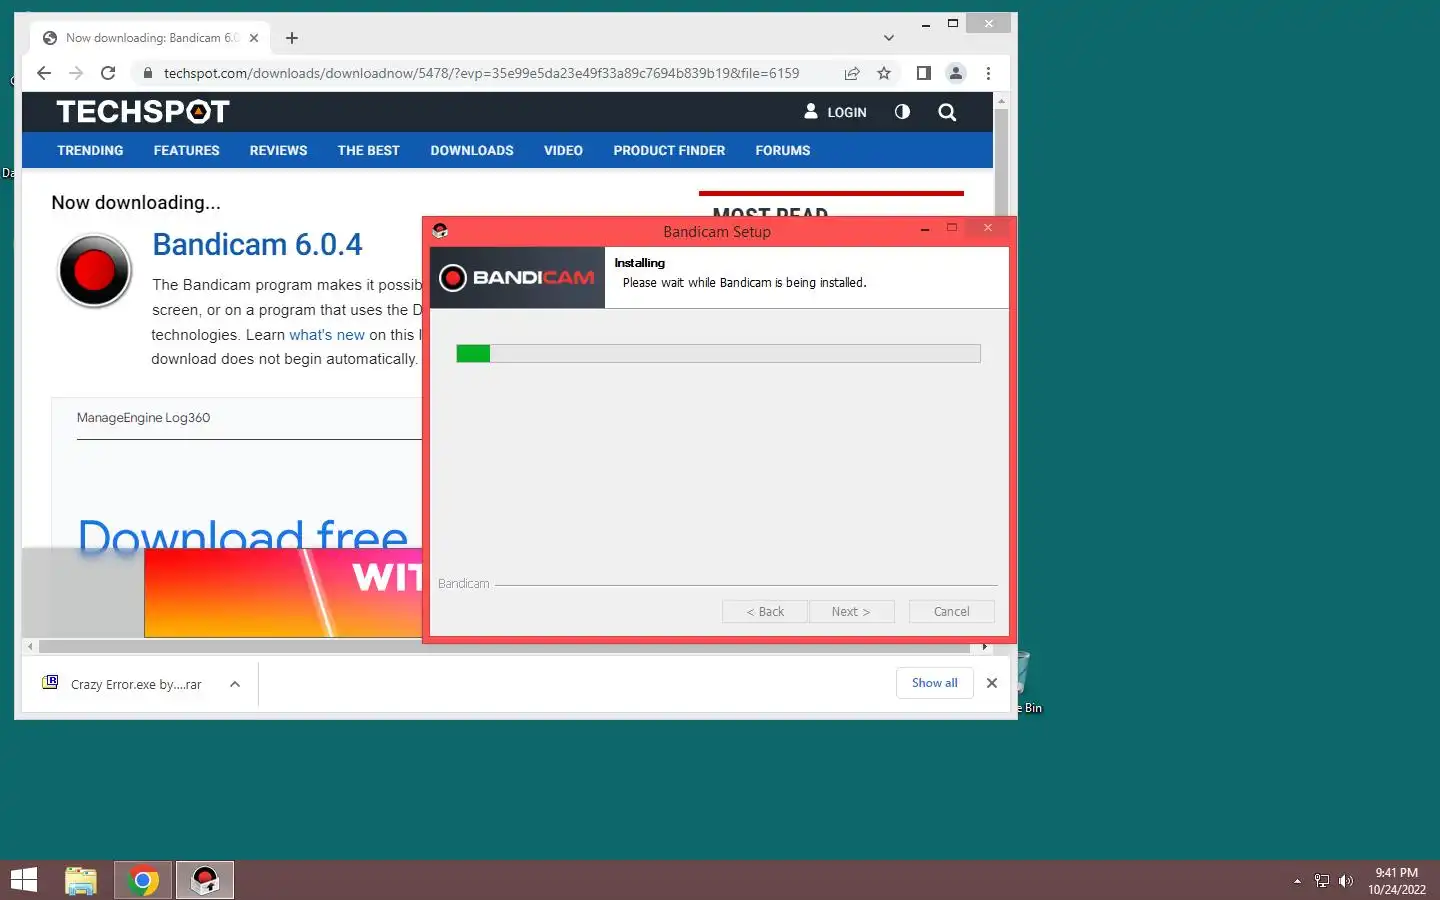The width and height of the screenshot is (1440, 900).
Task: Close the Chrome downloads bar
Action: pyautogui.click(x=992, y=683)
